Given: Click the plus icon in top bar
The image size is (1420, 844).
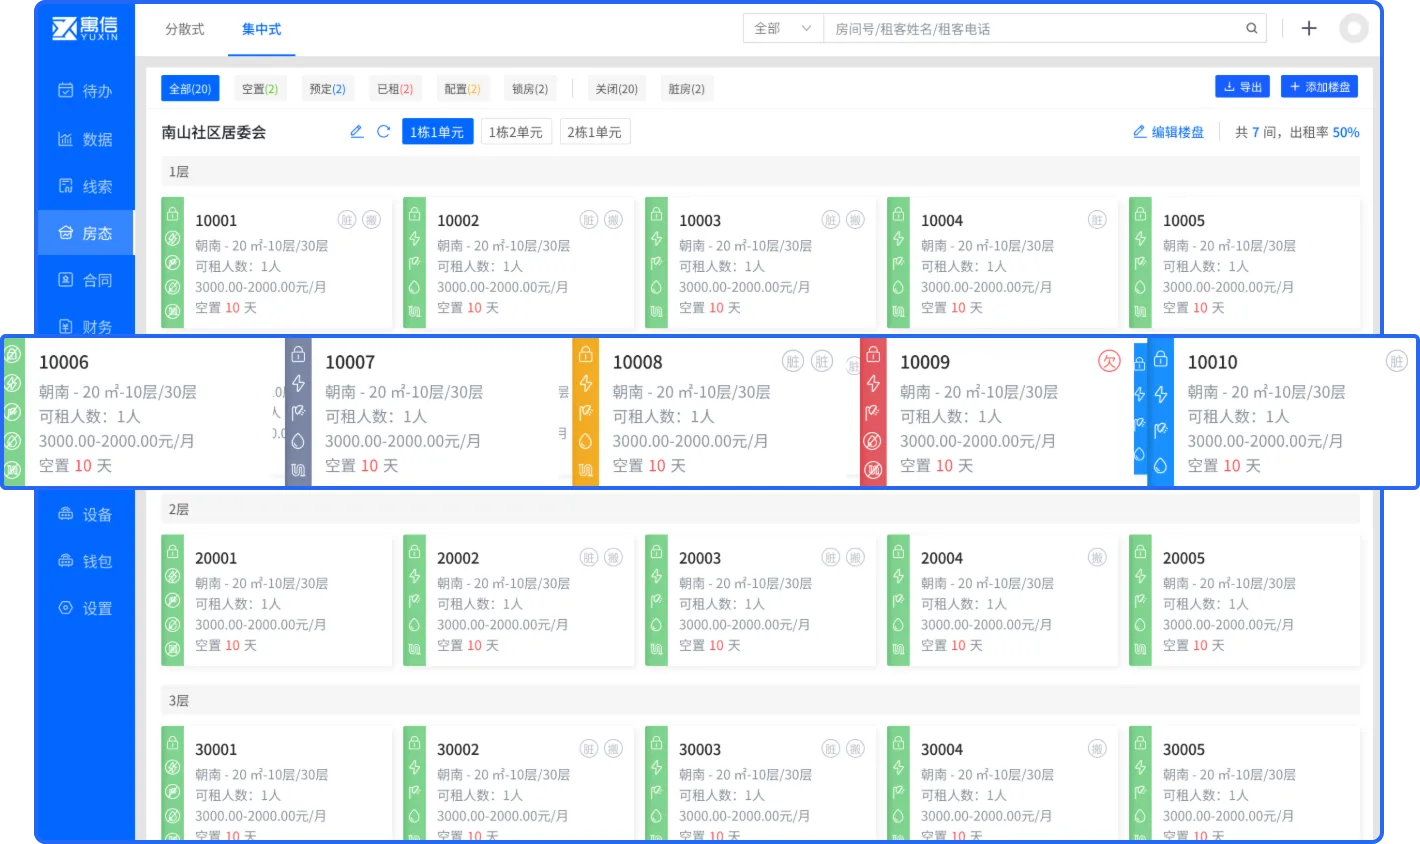Looking at the screenshot, I should point(1309,28).
